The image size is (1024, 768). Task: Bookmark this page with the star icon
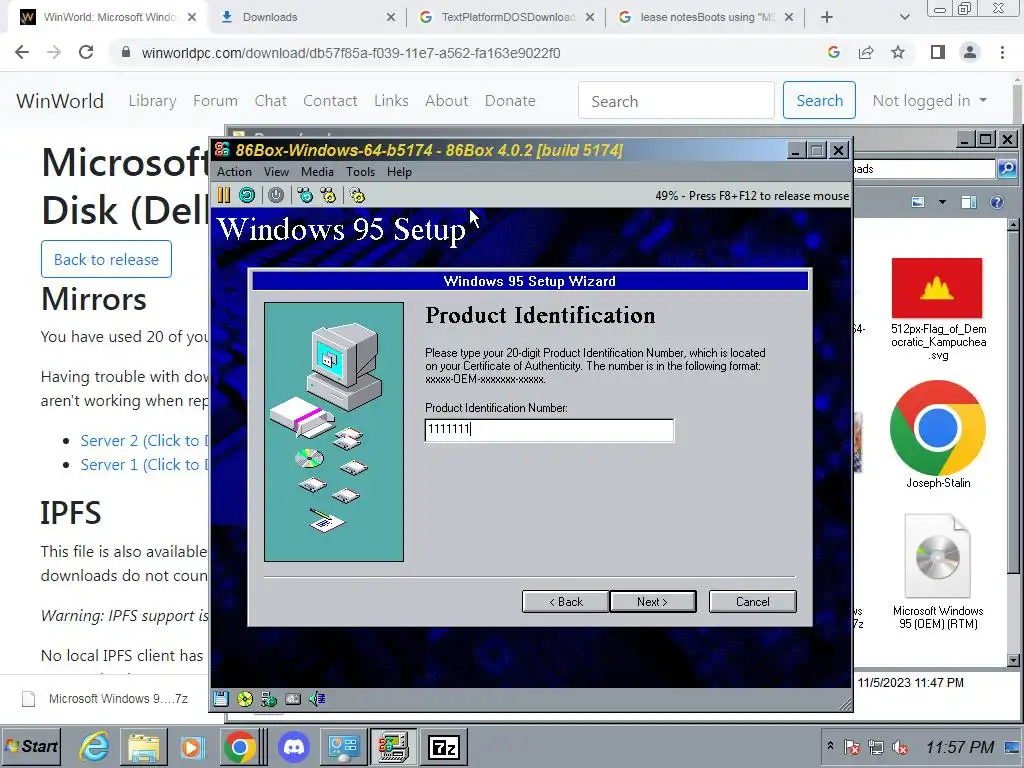898,52
